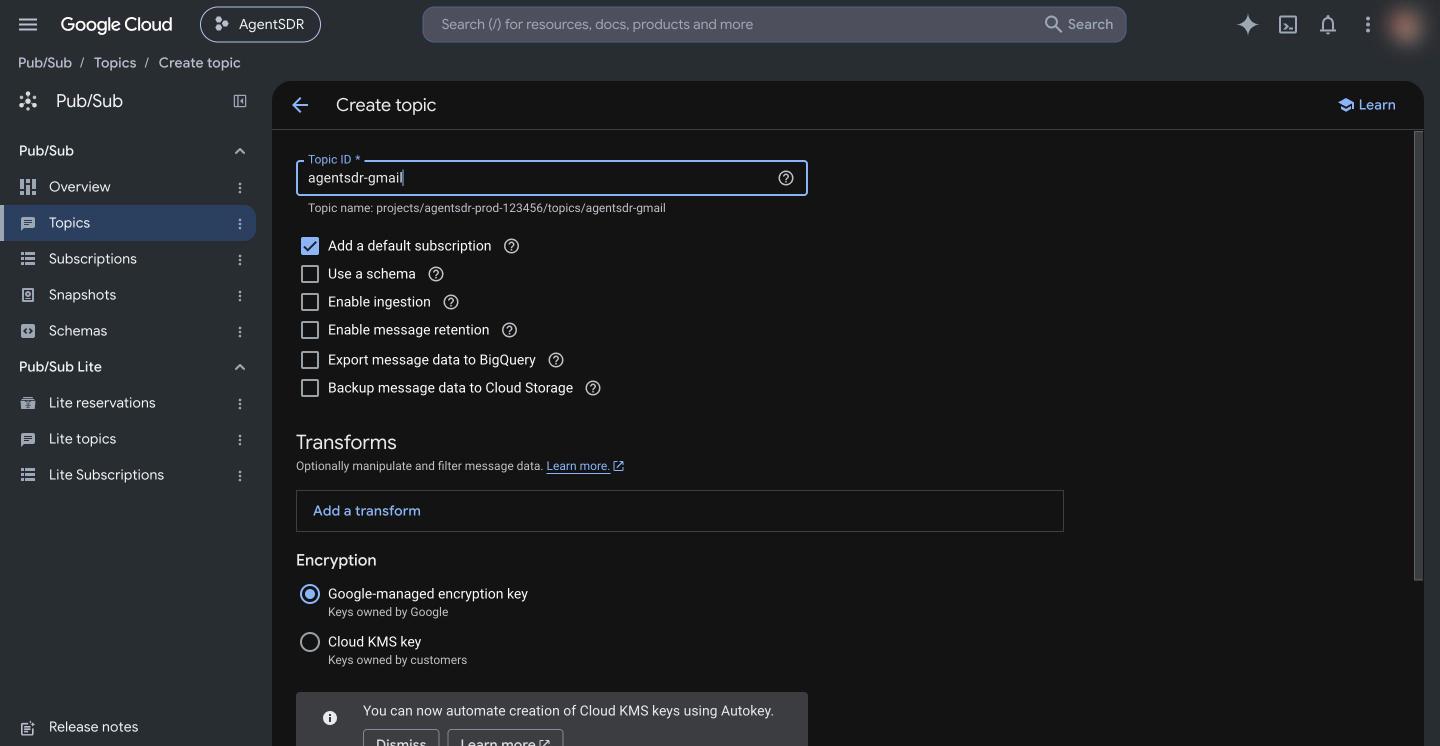1440x746 pixels.
Task: Open the user account avatar
Action: [x=1407, y=25]
